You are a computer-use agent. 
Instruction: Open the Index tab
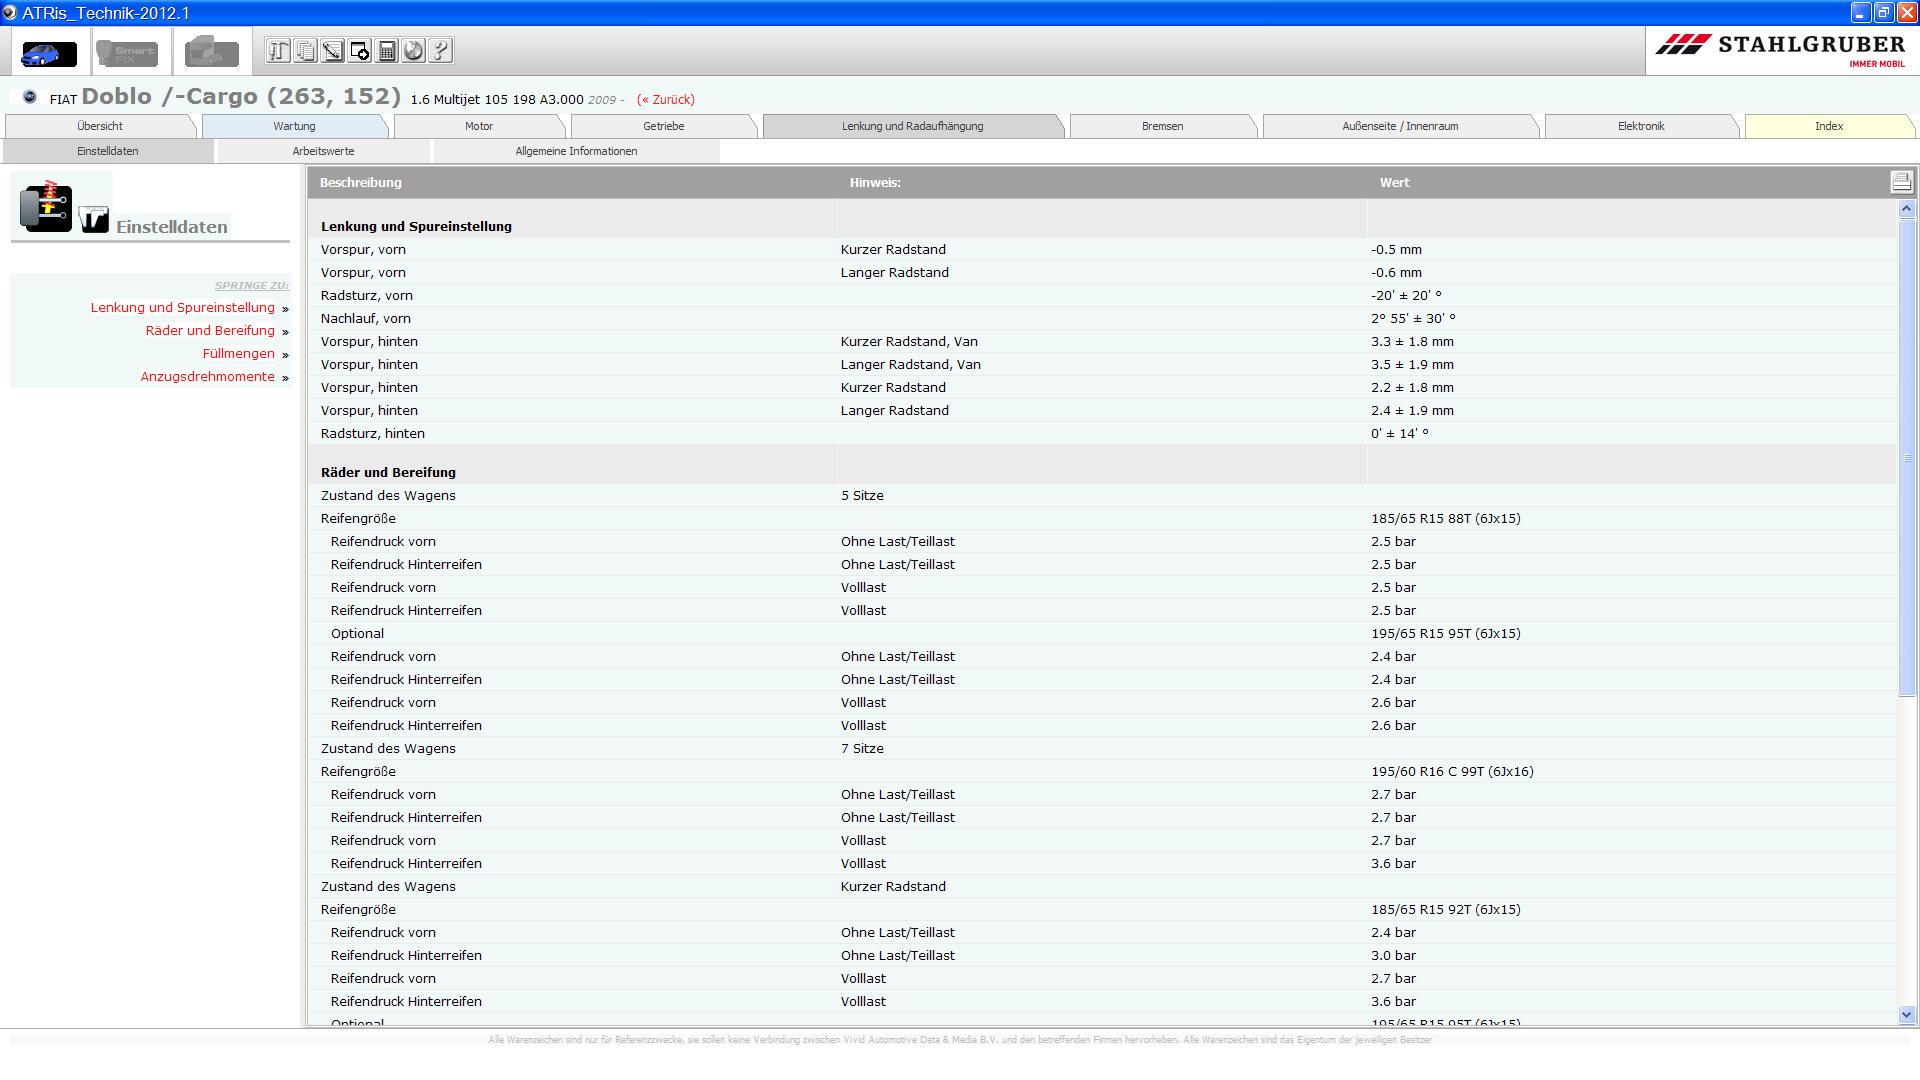point(1828,126)
